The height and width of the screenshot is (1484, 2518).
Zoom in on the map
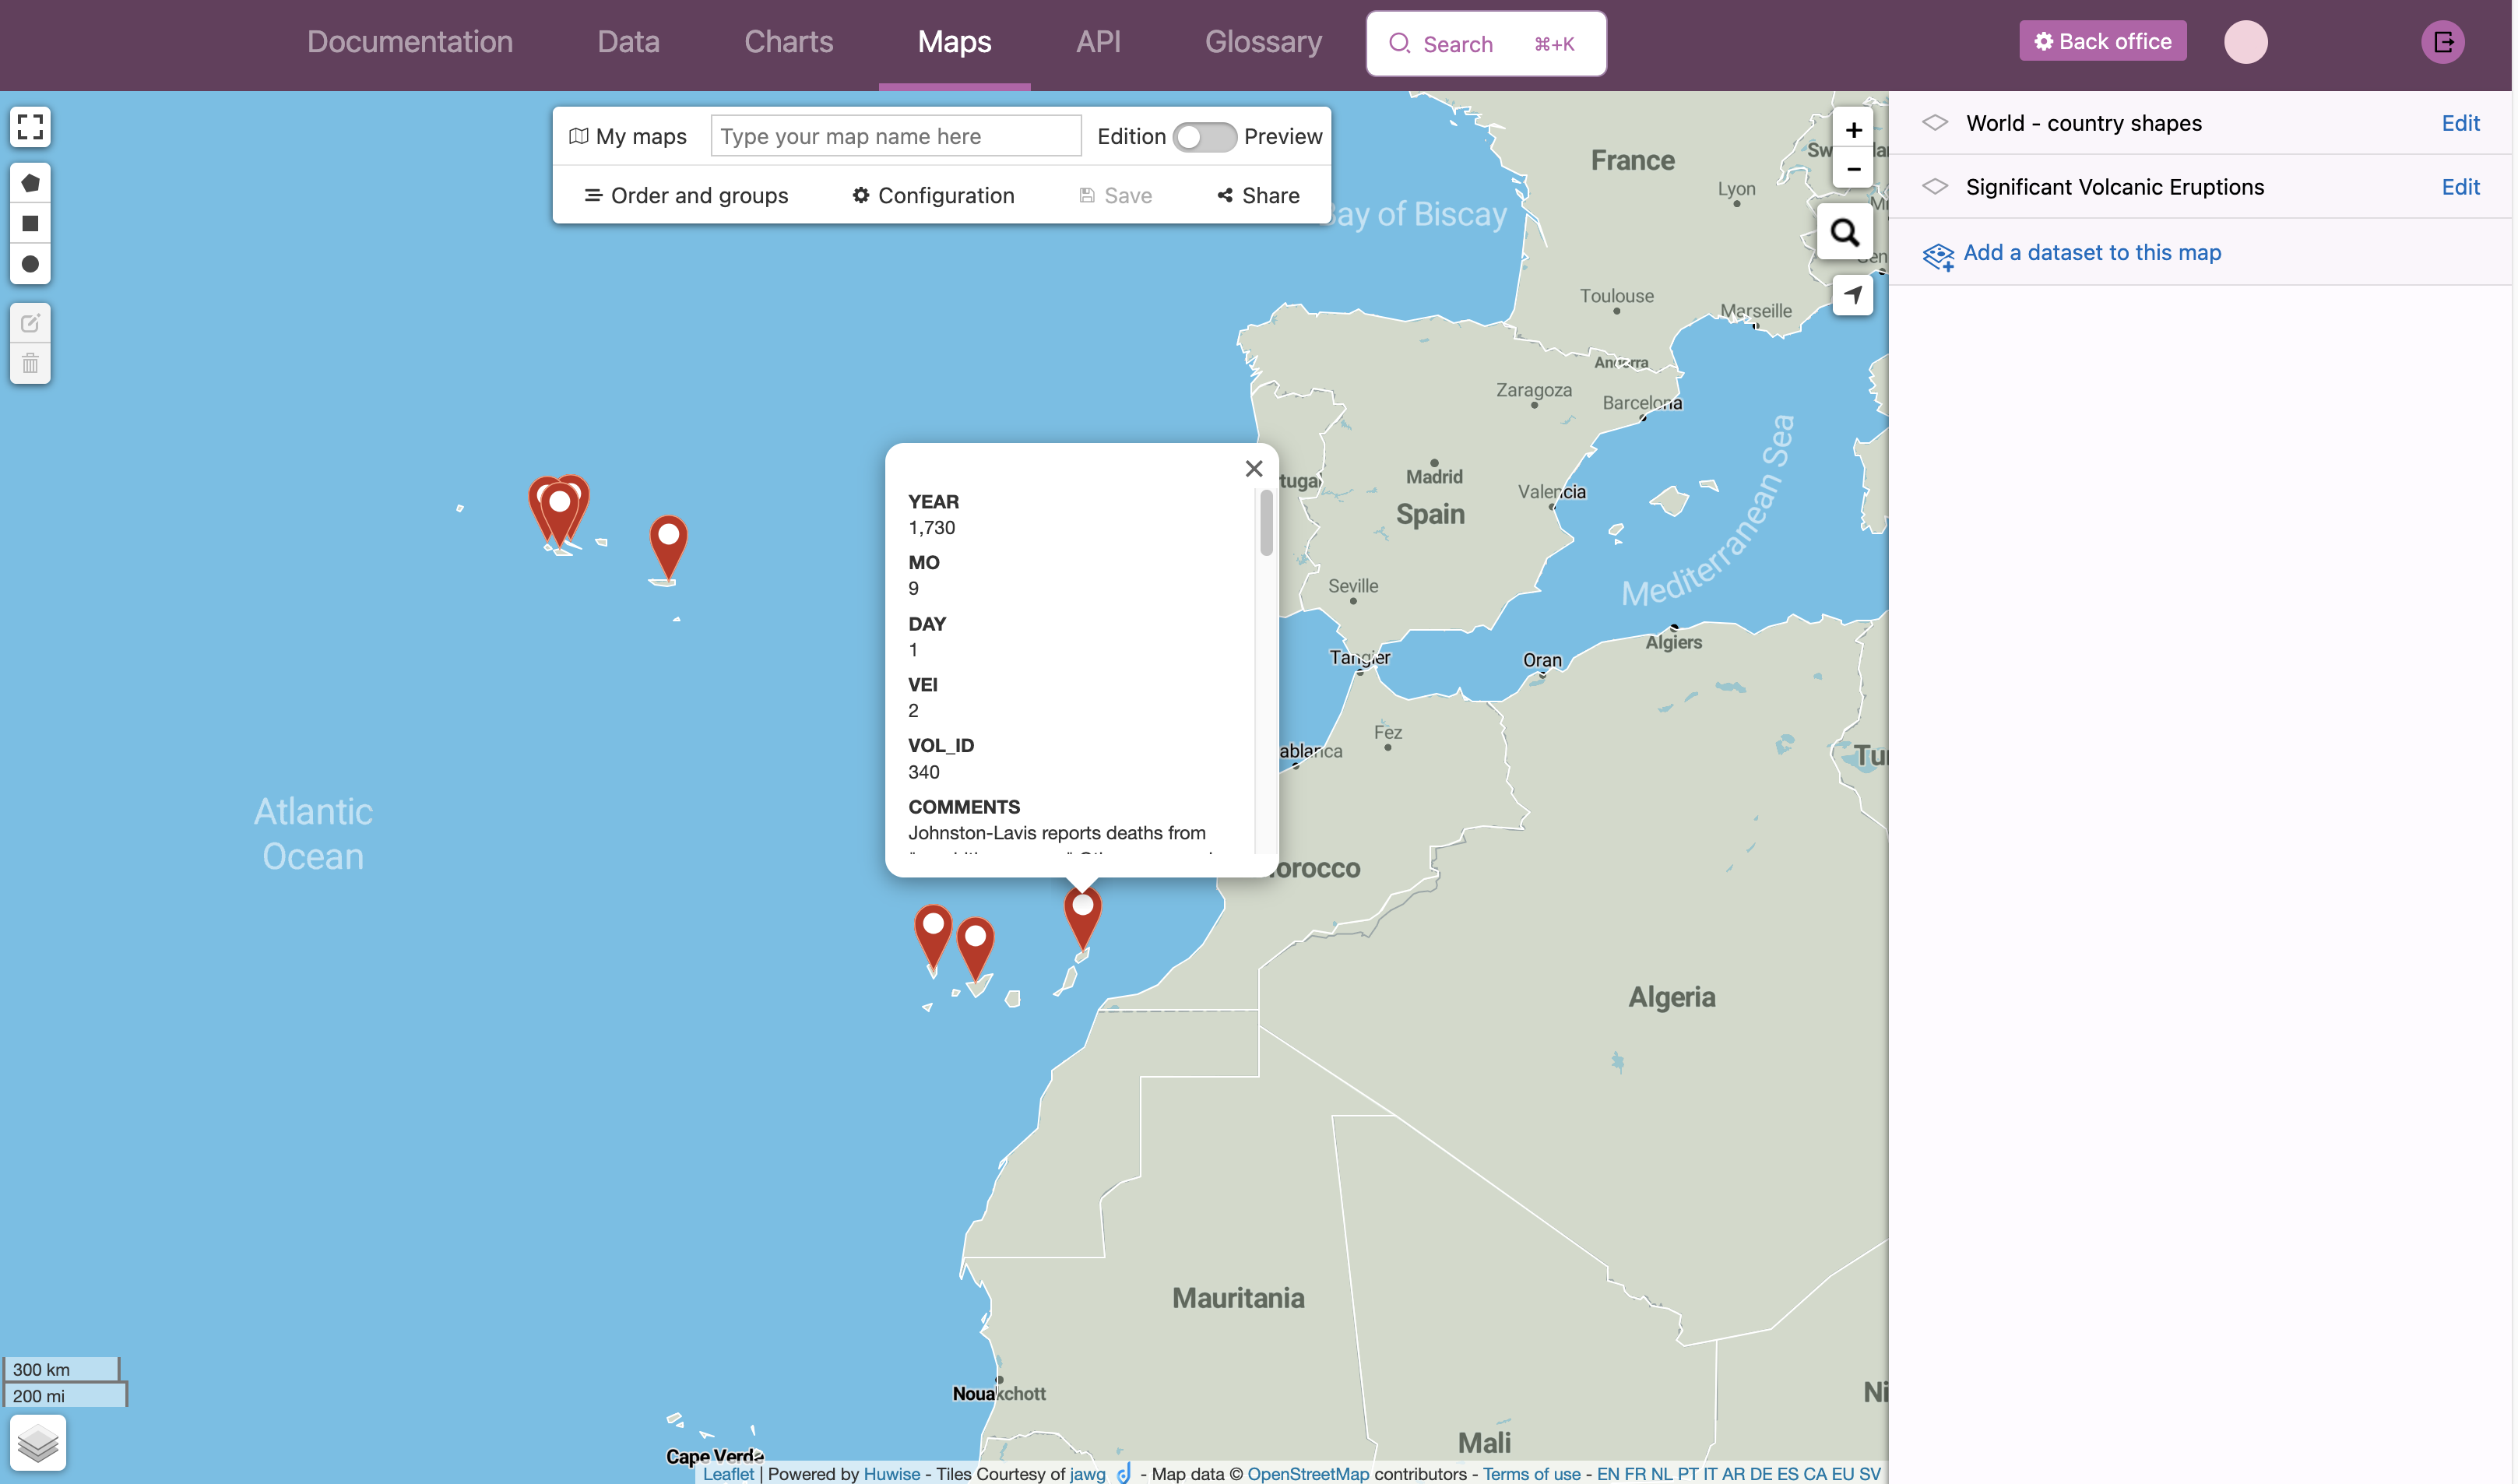point(1852,130)
